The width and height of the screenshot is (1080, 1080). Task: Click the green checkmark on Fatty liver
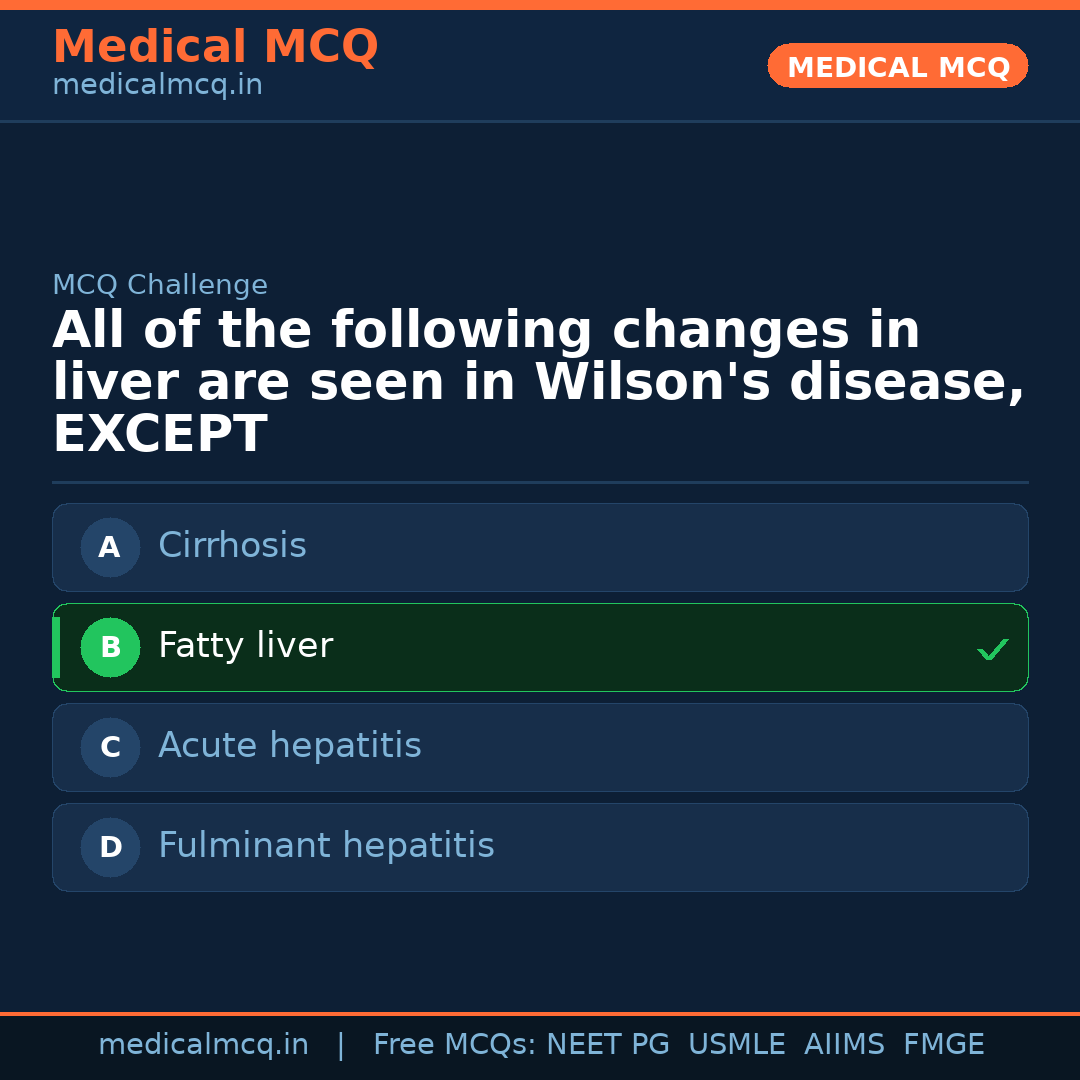point(992,649)
